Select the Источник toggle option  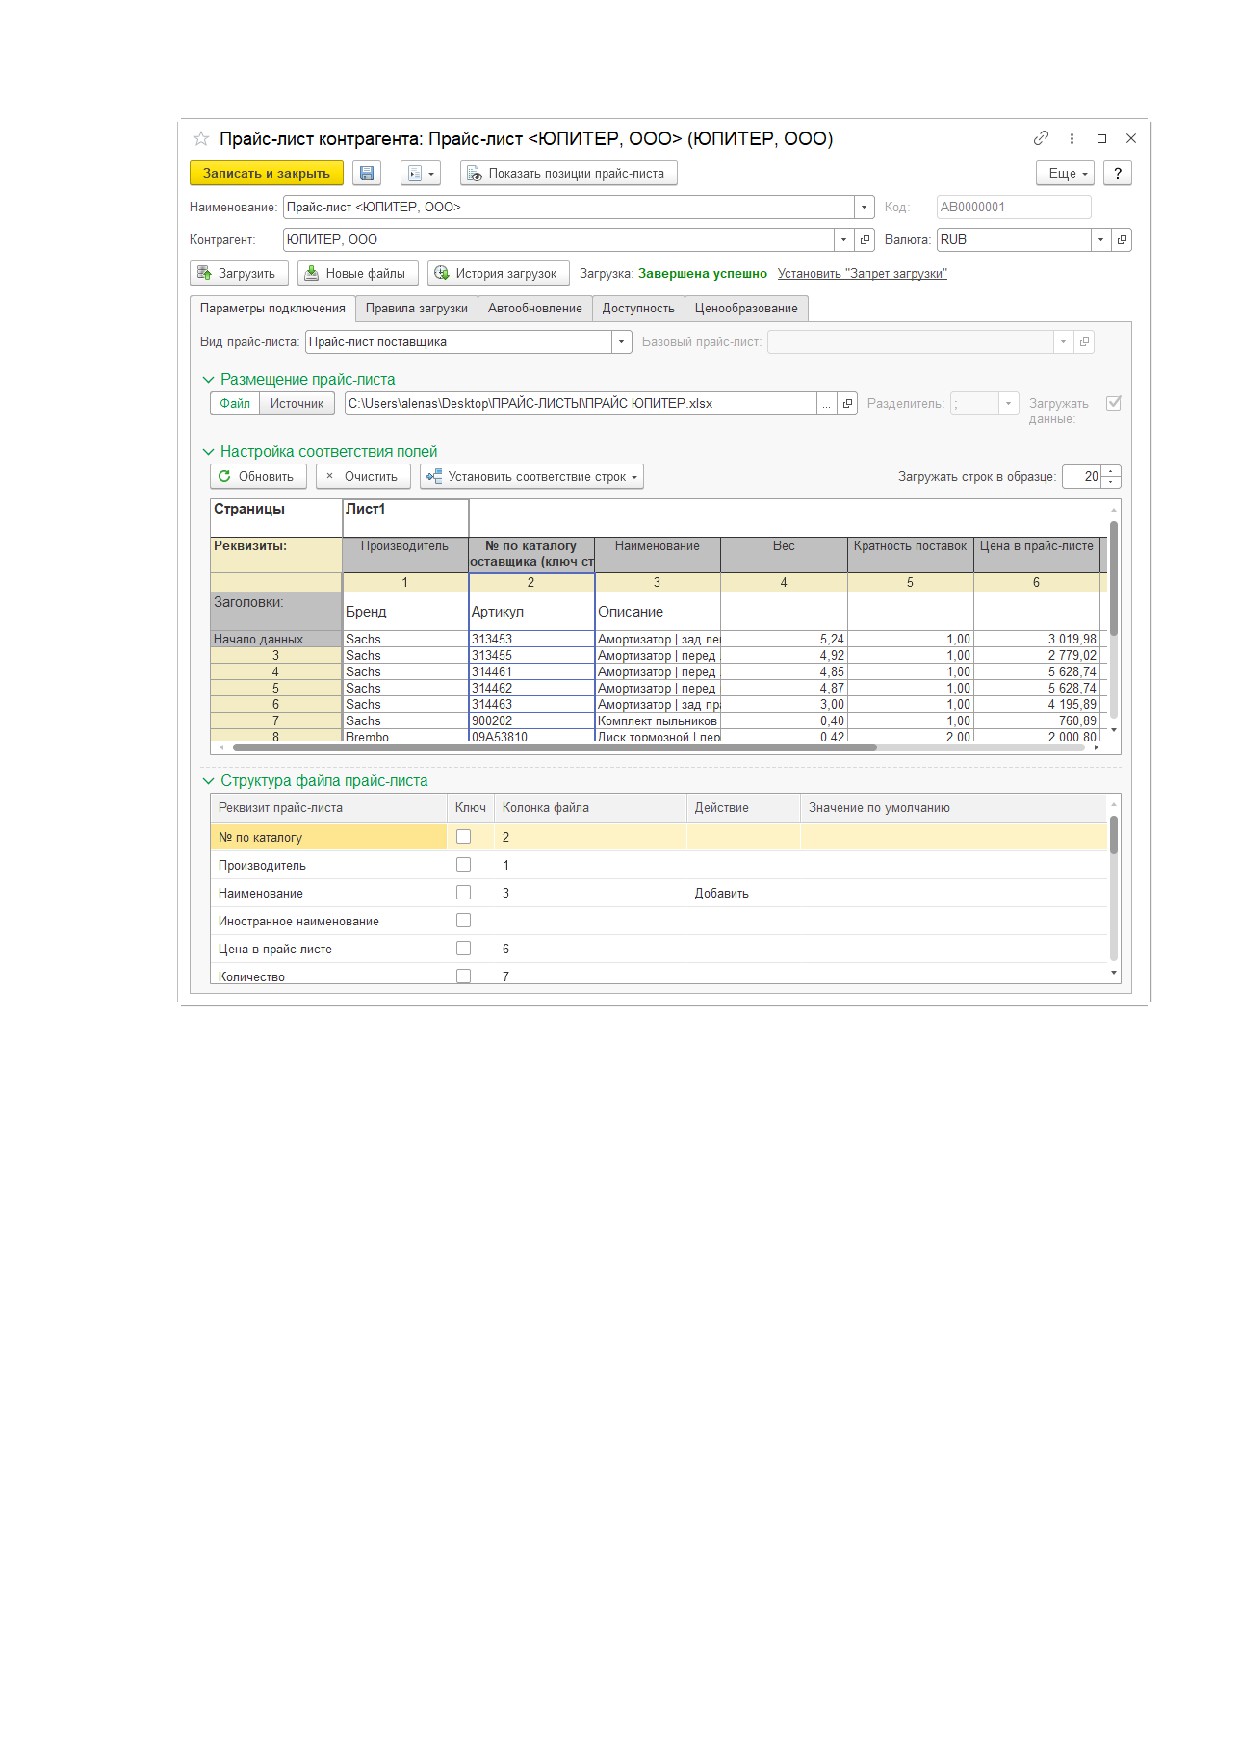(x=297, y=403)
